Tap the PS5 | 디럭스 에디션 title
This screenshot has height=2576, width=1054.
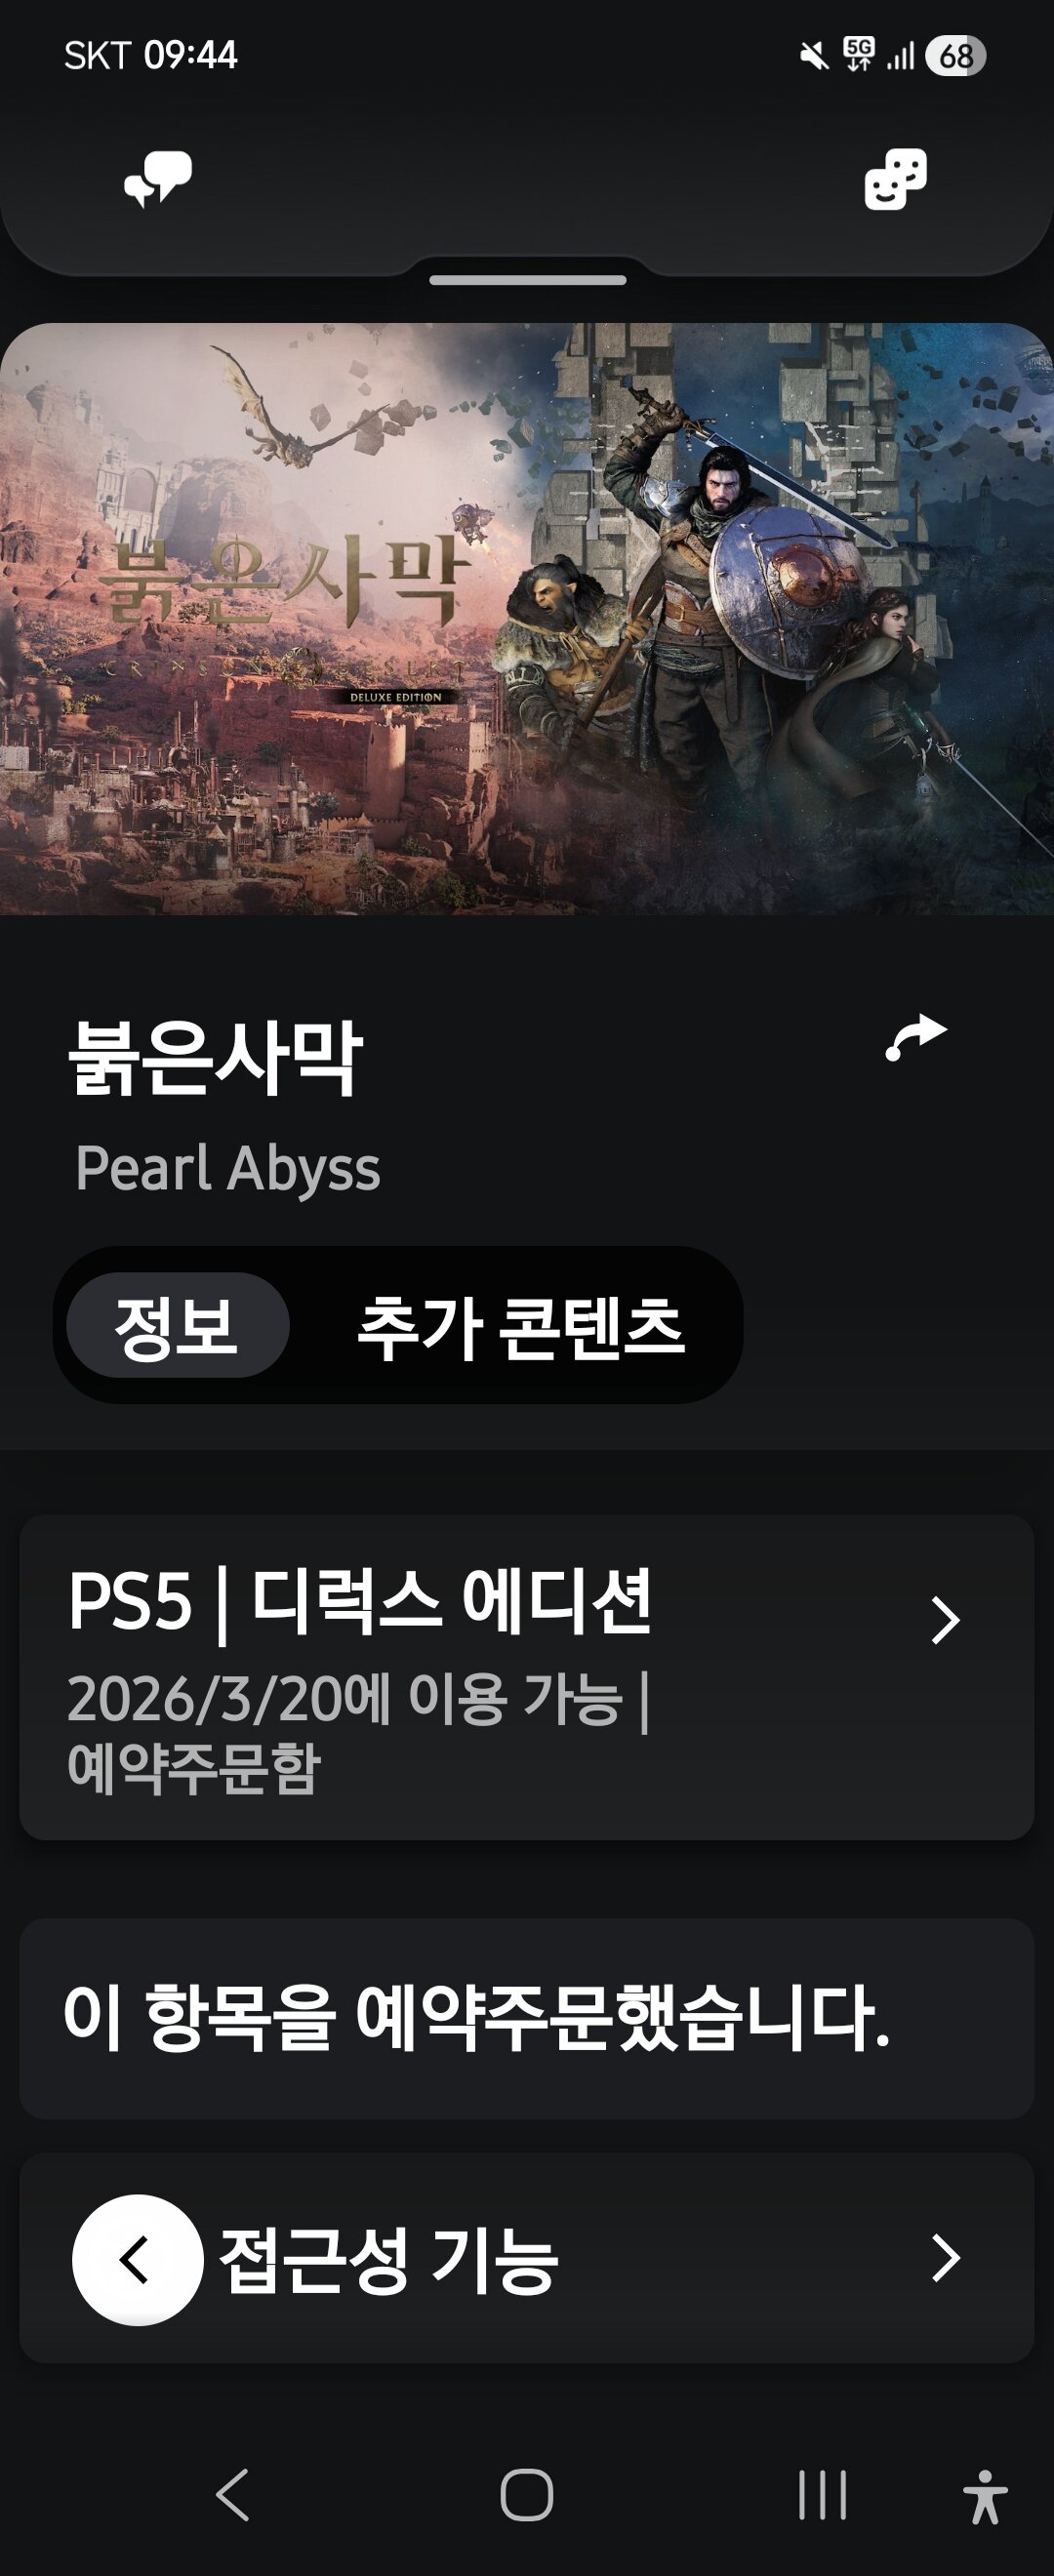(360, 1603)
